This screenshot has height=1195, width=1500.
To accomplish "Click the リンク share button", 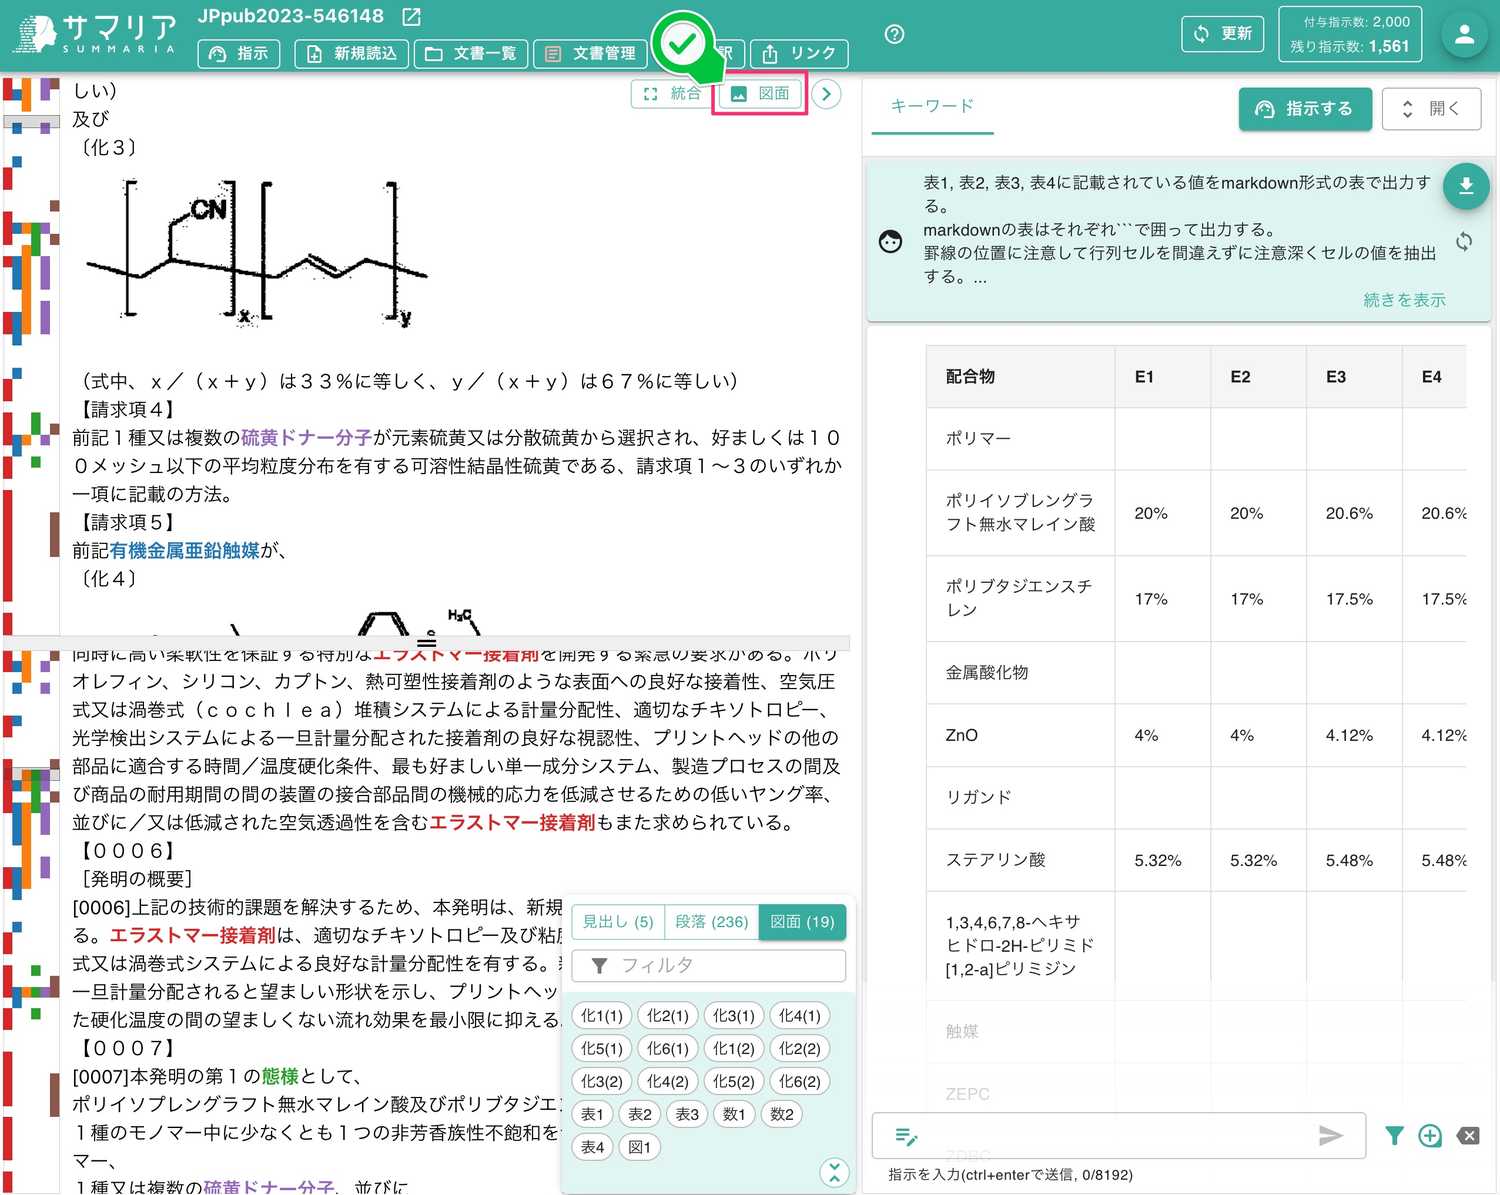I will coord(799,54).
